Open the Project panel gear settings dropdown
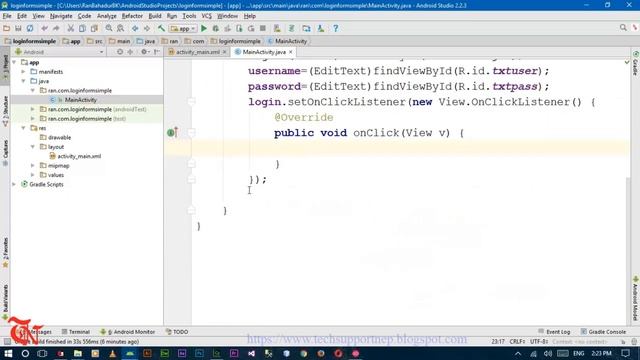640x360 pixels. click(144, 52)
